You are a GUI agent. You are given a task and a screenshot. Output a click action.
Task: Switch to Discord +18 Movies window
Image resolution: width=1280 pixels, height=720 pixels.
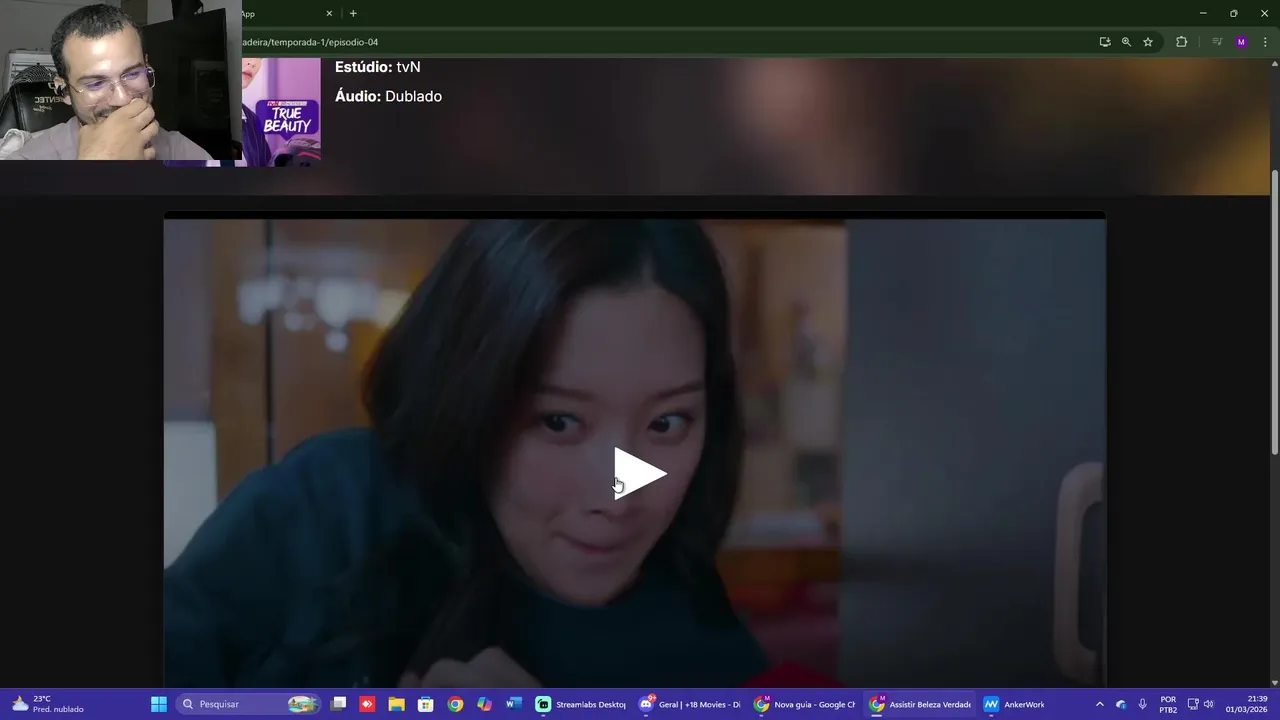click(x=691, y=704)
